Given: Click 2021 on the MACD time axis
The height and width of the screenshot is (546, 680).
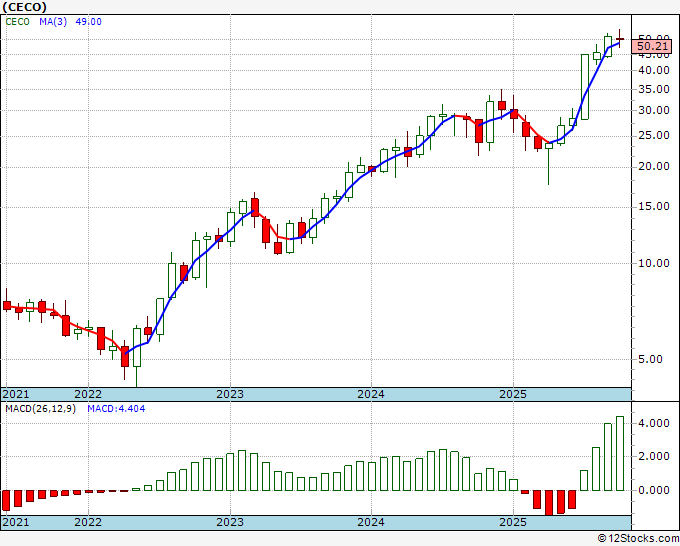Looking at the screenshot, I should (x=16, y=522).
